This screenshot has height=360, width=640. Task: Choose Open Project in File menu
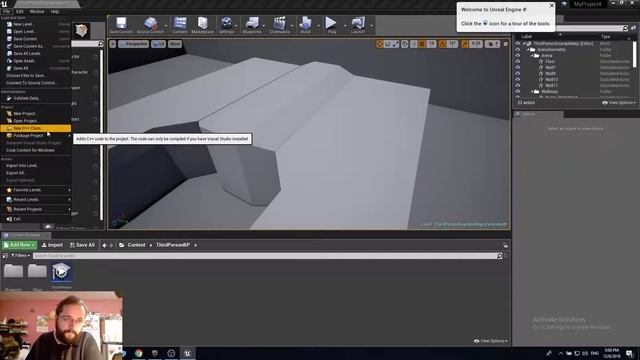point(36,121)
